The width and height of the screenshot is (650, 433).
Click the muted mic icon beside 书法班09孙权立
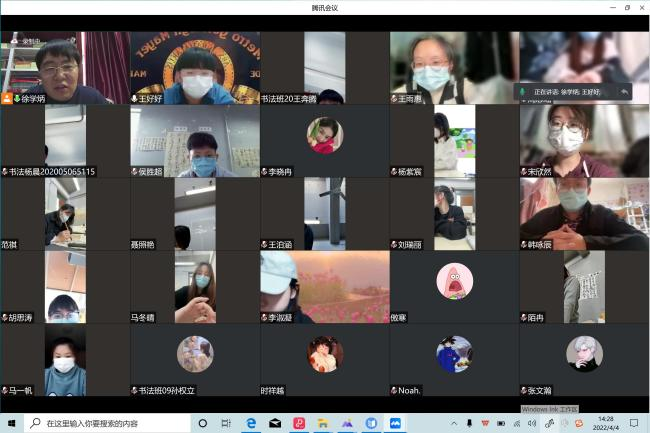click(x=134, y=390)
